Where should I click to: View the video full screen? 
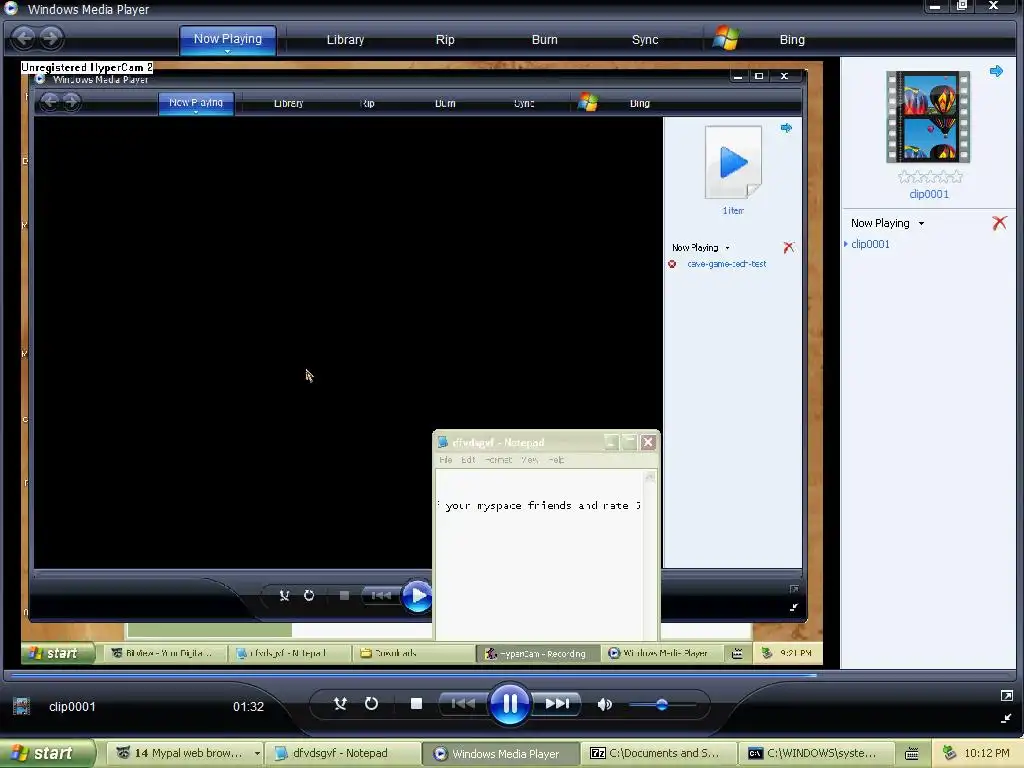1006,696
